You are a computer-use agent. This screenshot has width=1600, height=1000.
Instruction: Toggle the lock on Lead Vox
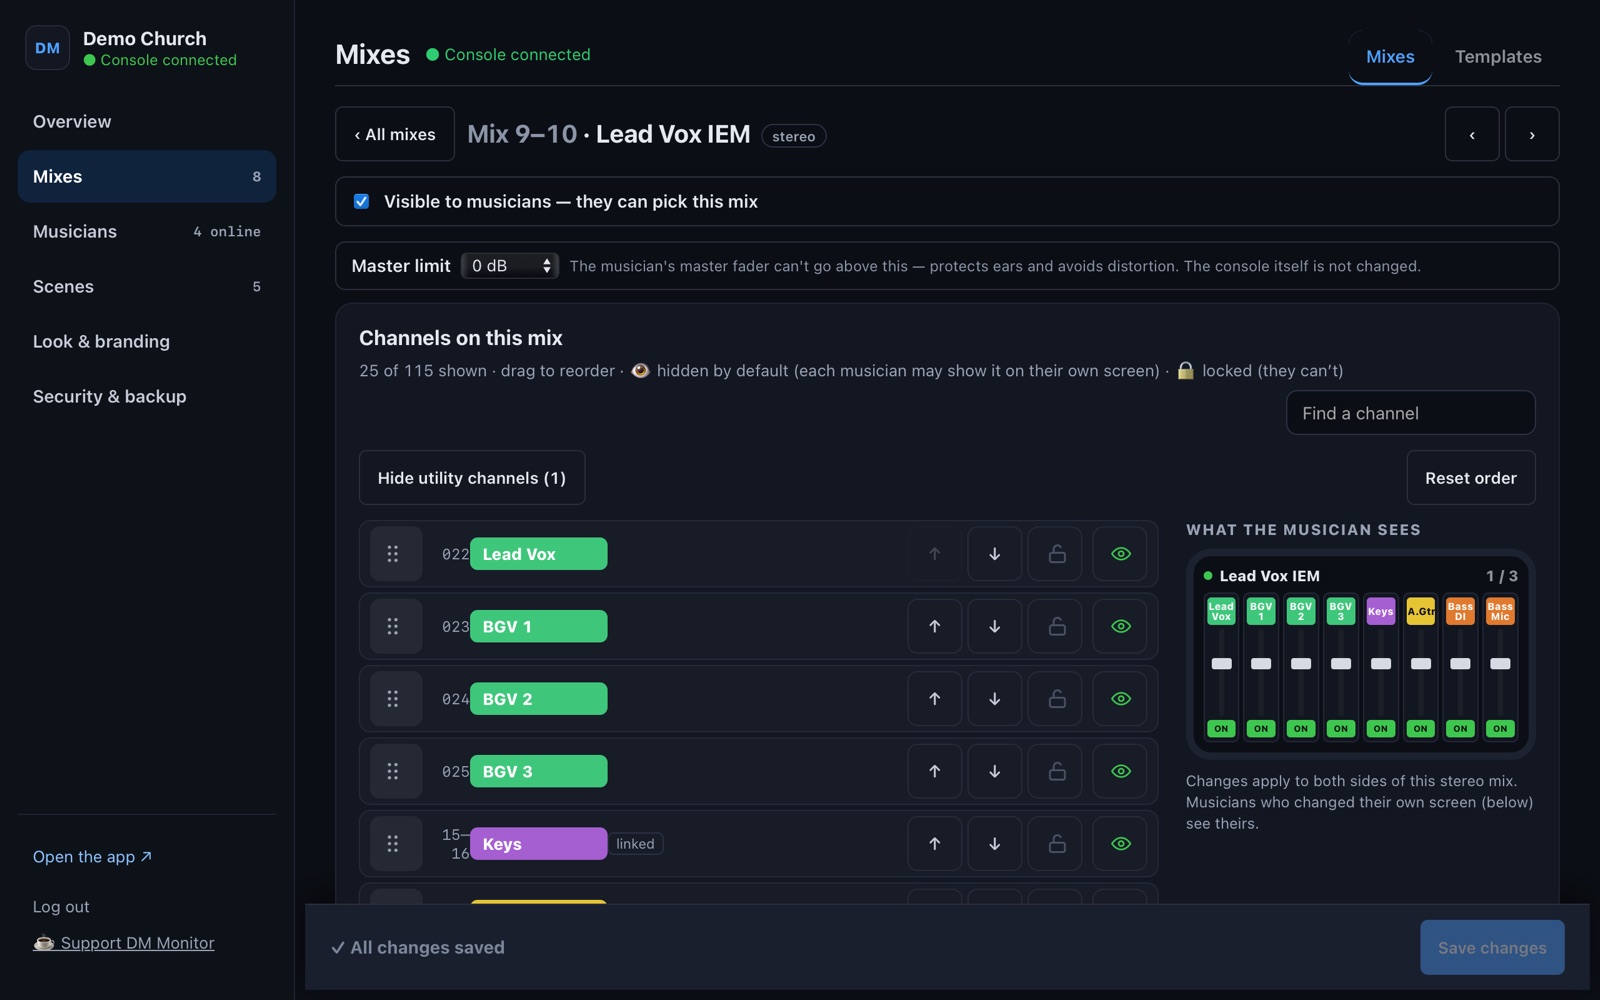click(1056, 554)
